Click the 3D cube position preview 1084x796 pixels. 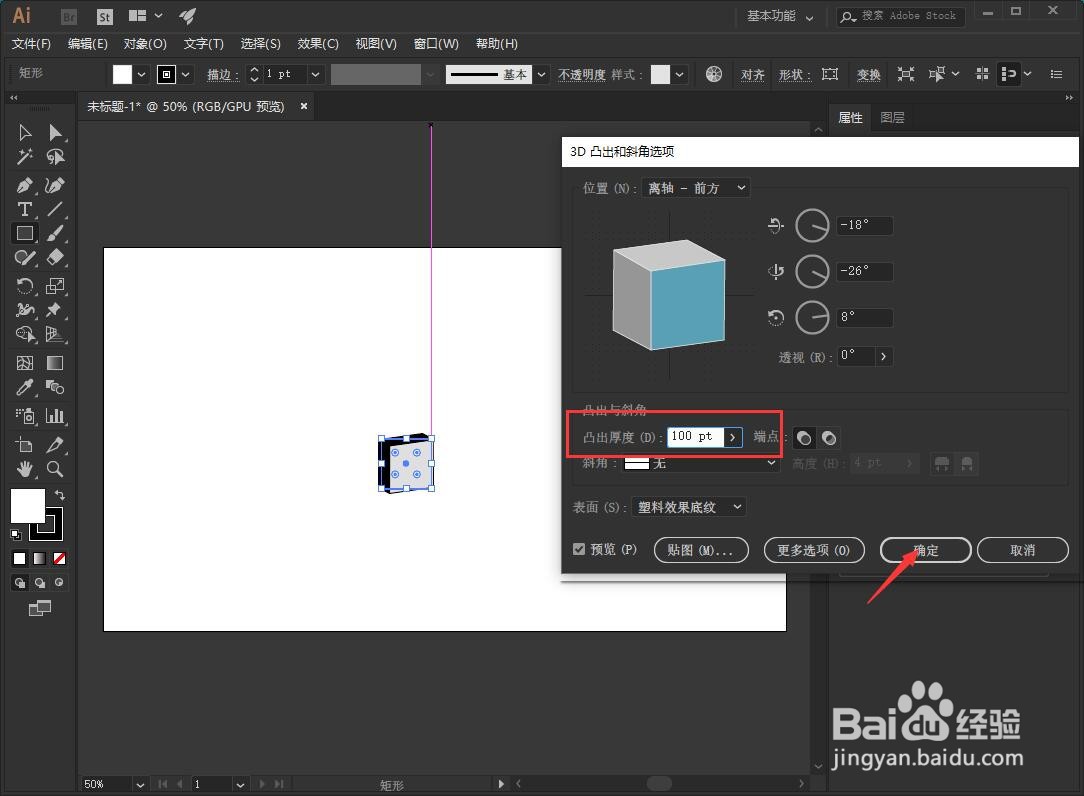click(x=669, y=295)
